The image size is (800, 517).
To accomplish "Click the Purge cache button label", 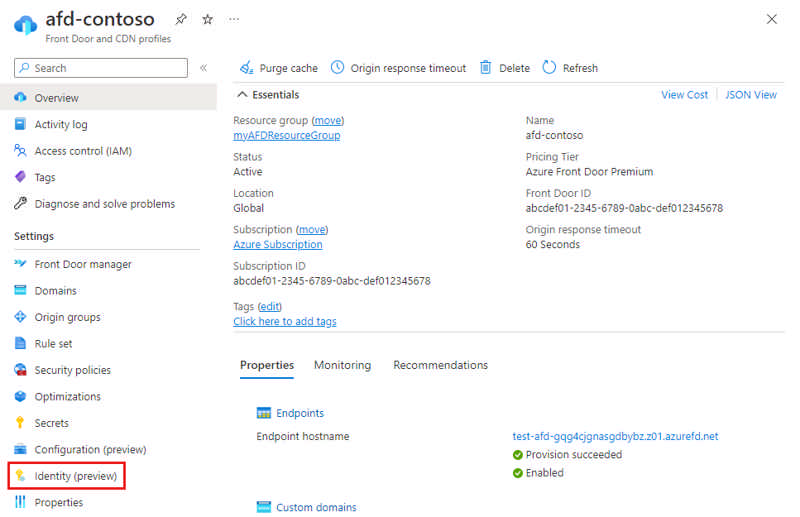I will click(288, 68).
